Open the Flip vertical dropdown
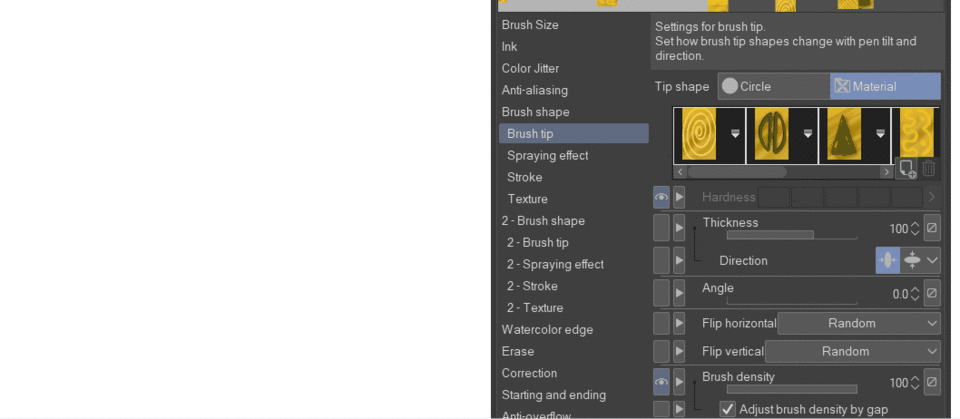 (852, 351)
